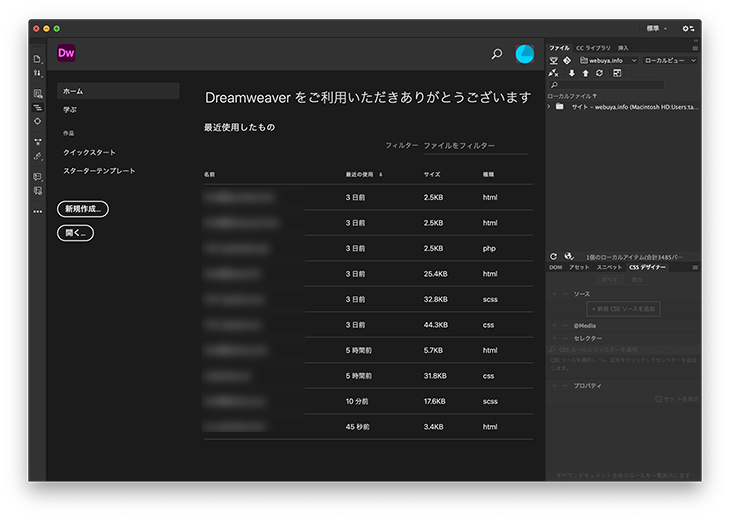This screenshot has width=730, height=519.
Task: Click the plus next to @Media
Action: tap(554, 325)
